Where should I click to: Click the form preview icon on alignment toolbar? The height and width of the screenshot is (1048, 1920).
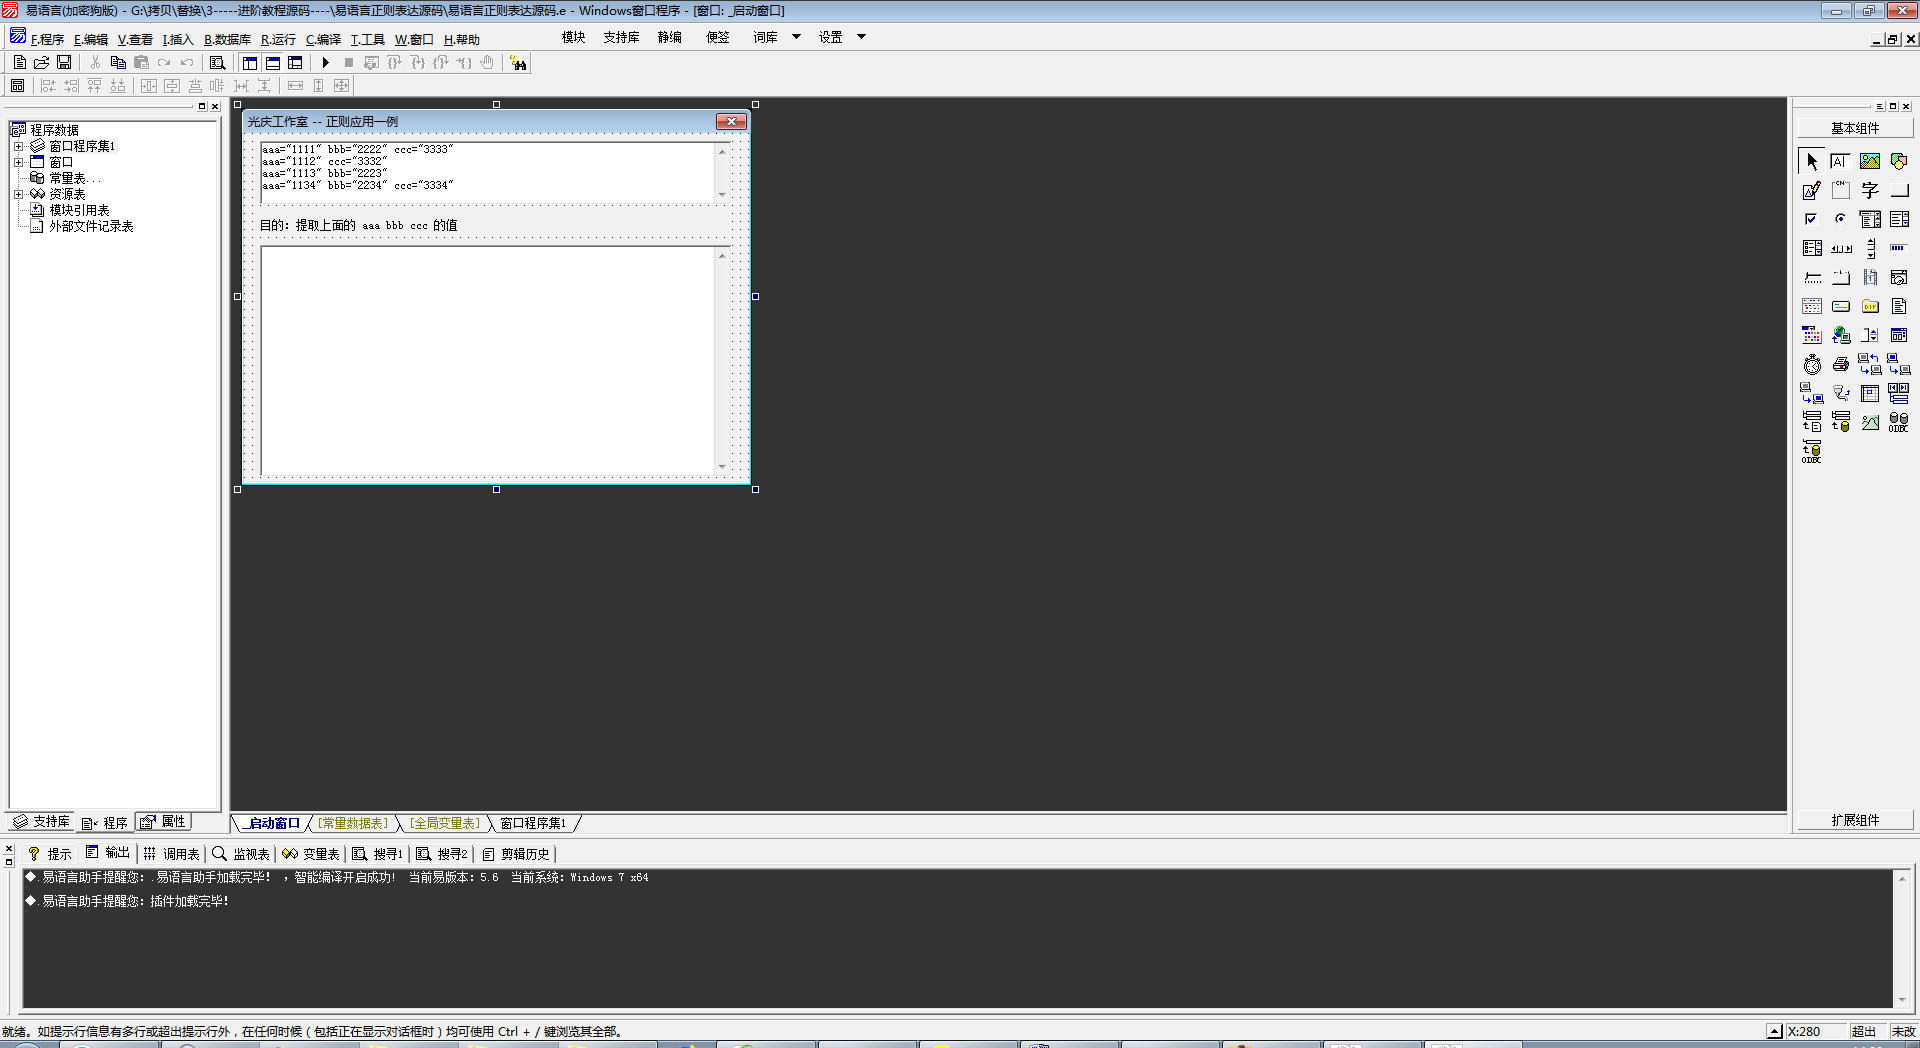pyautogui.click(x=17, y=86)
